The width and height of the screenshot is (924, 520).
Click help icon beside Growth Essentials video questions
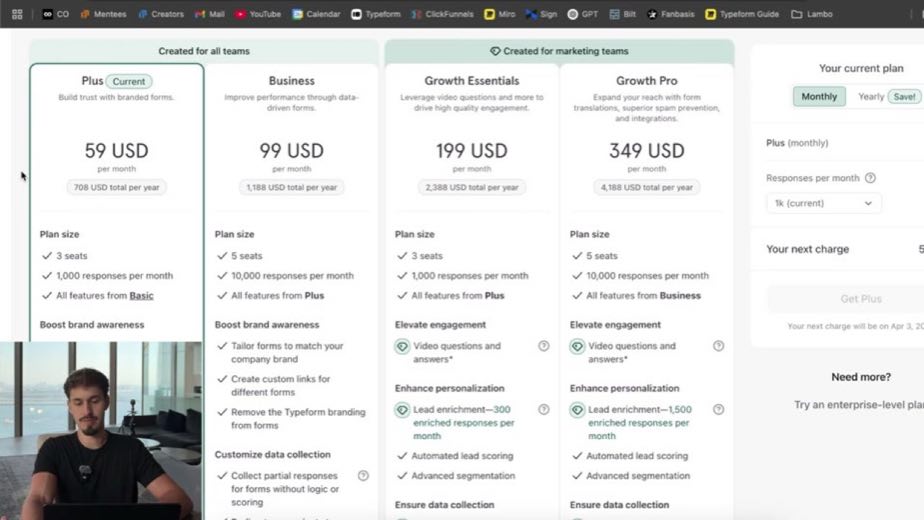point(544,346)
